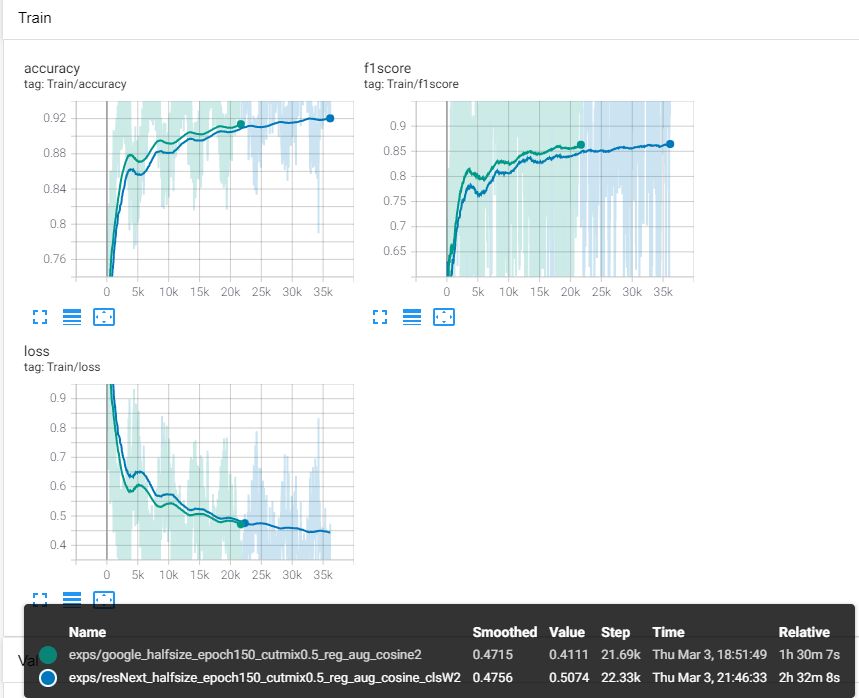Fit accuracy chart domain to data

[x=104, y=317]
